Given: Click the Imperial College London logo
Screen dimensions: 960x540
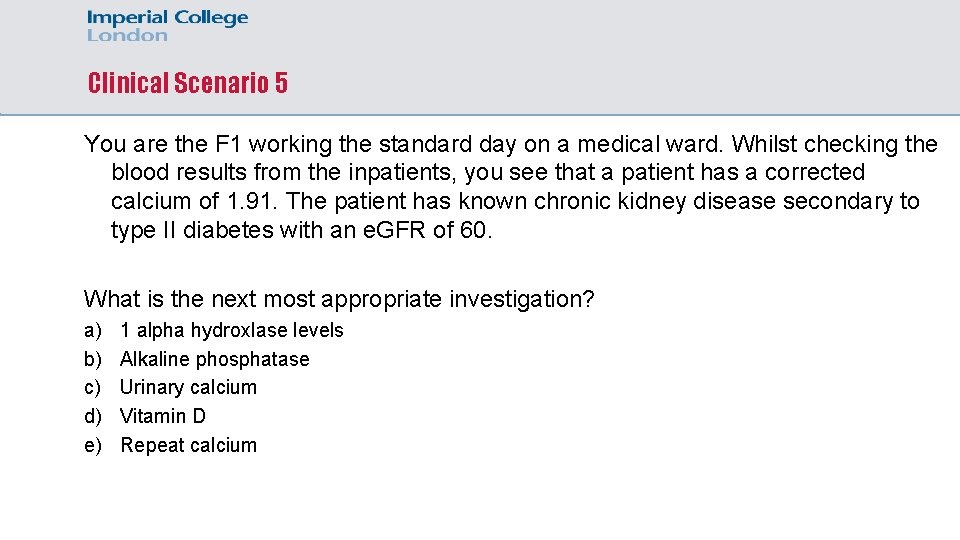Looking at the screenshot, I should pos(167,26).
